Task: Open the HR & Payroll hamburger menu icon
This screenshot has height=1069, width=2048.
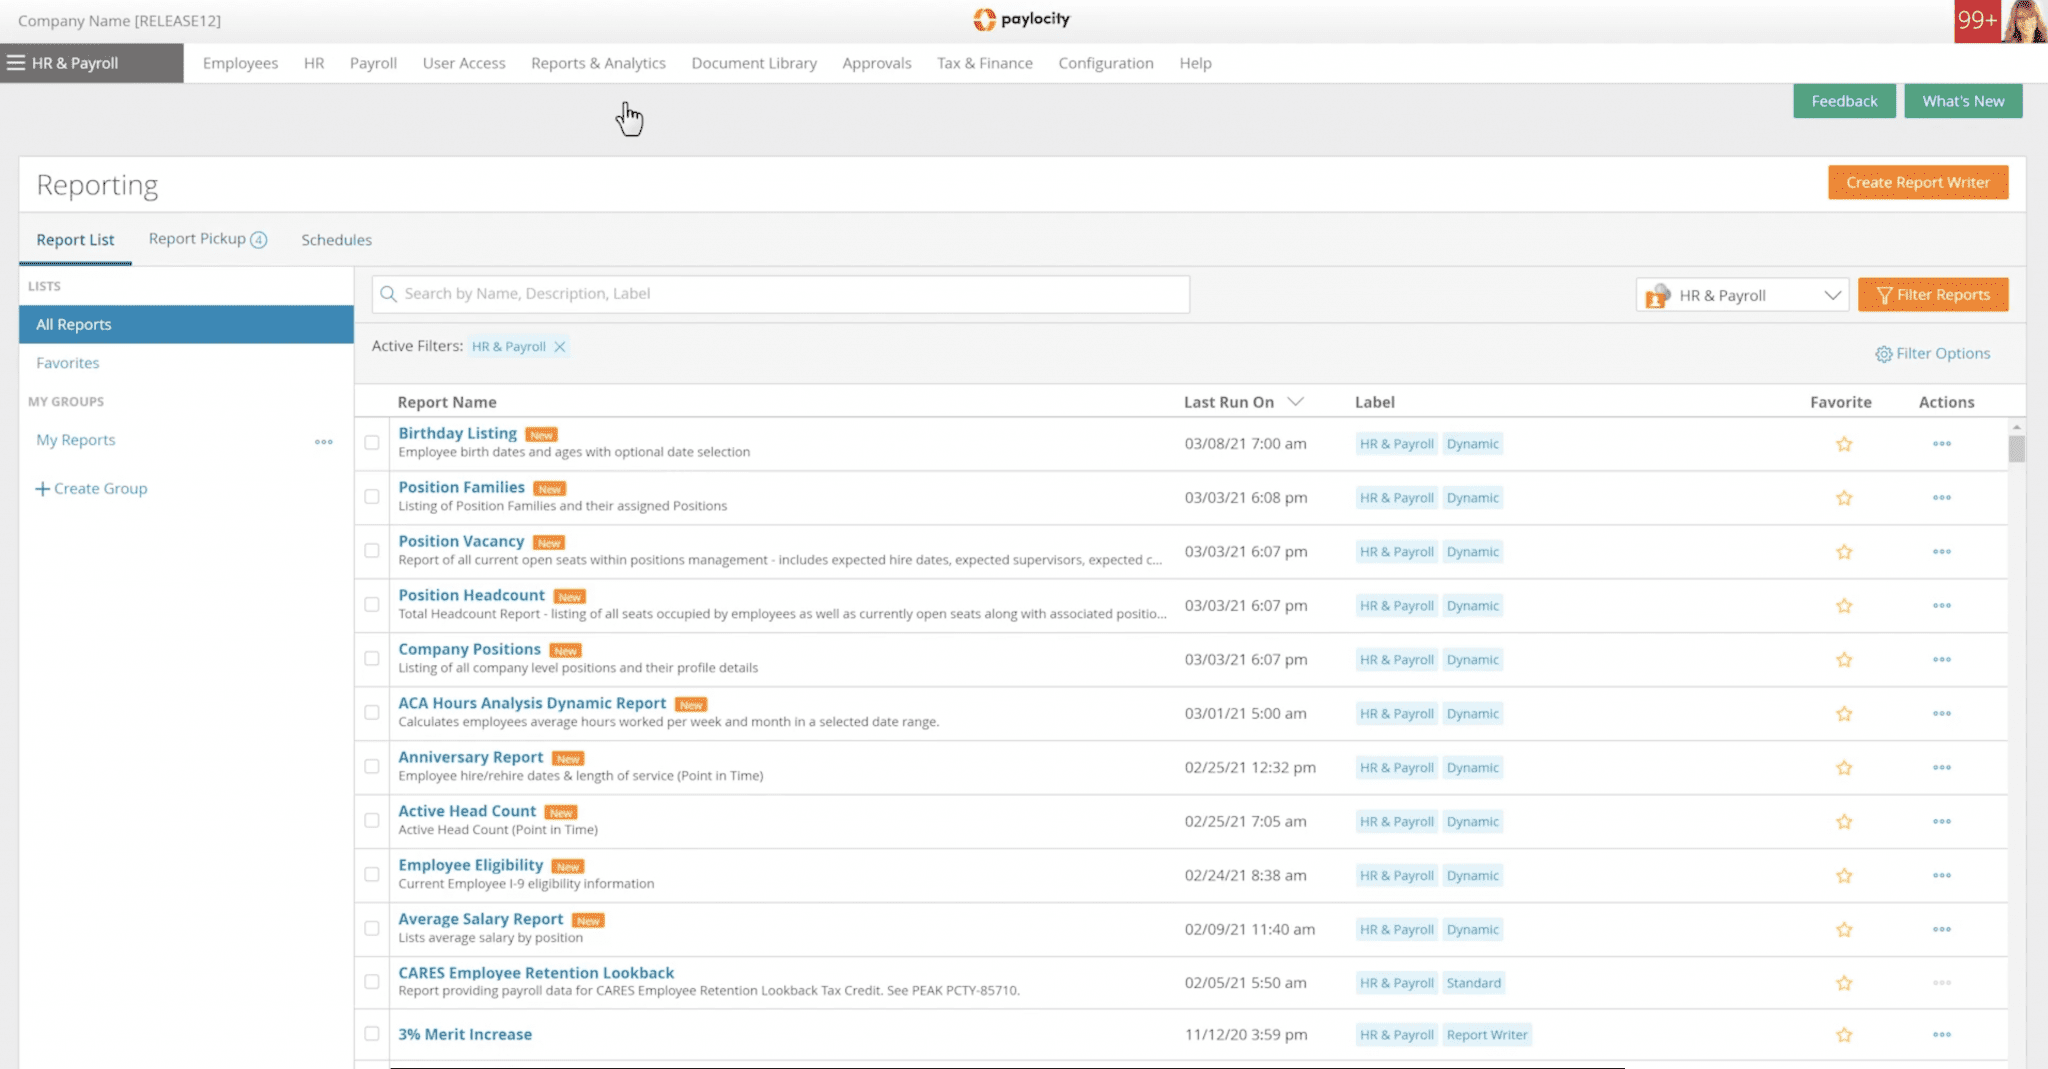Action: click(16, 63)
